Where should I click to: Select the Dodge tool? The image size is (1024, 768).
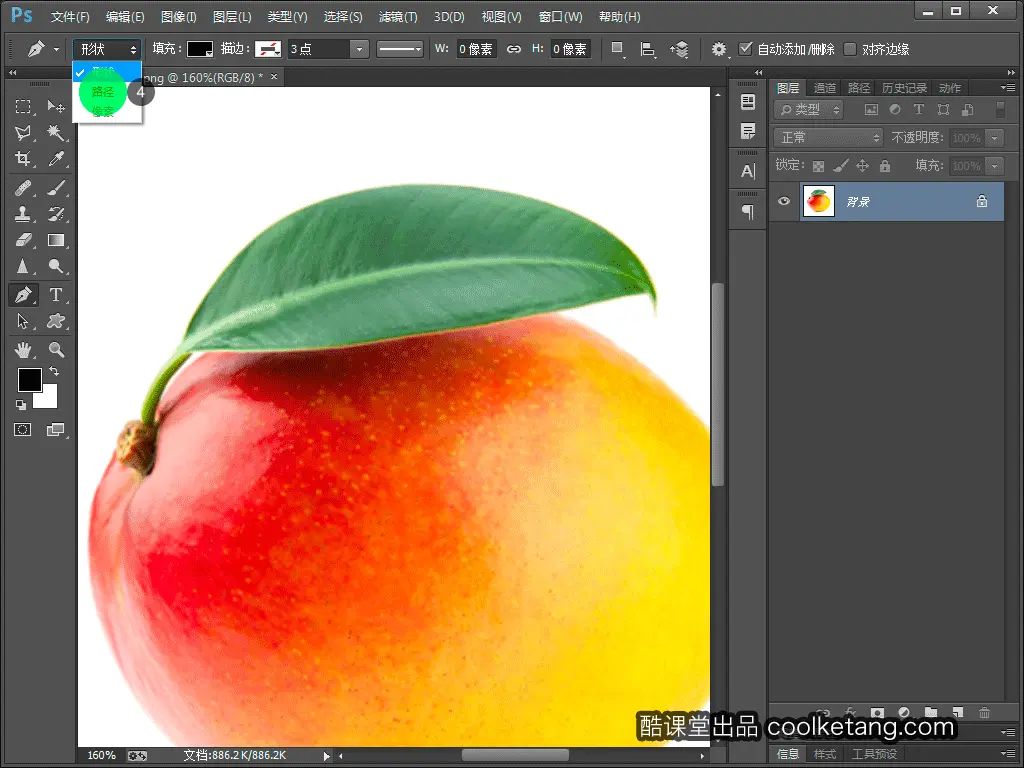pyautogui.click(x=56, y=266)
